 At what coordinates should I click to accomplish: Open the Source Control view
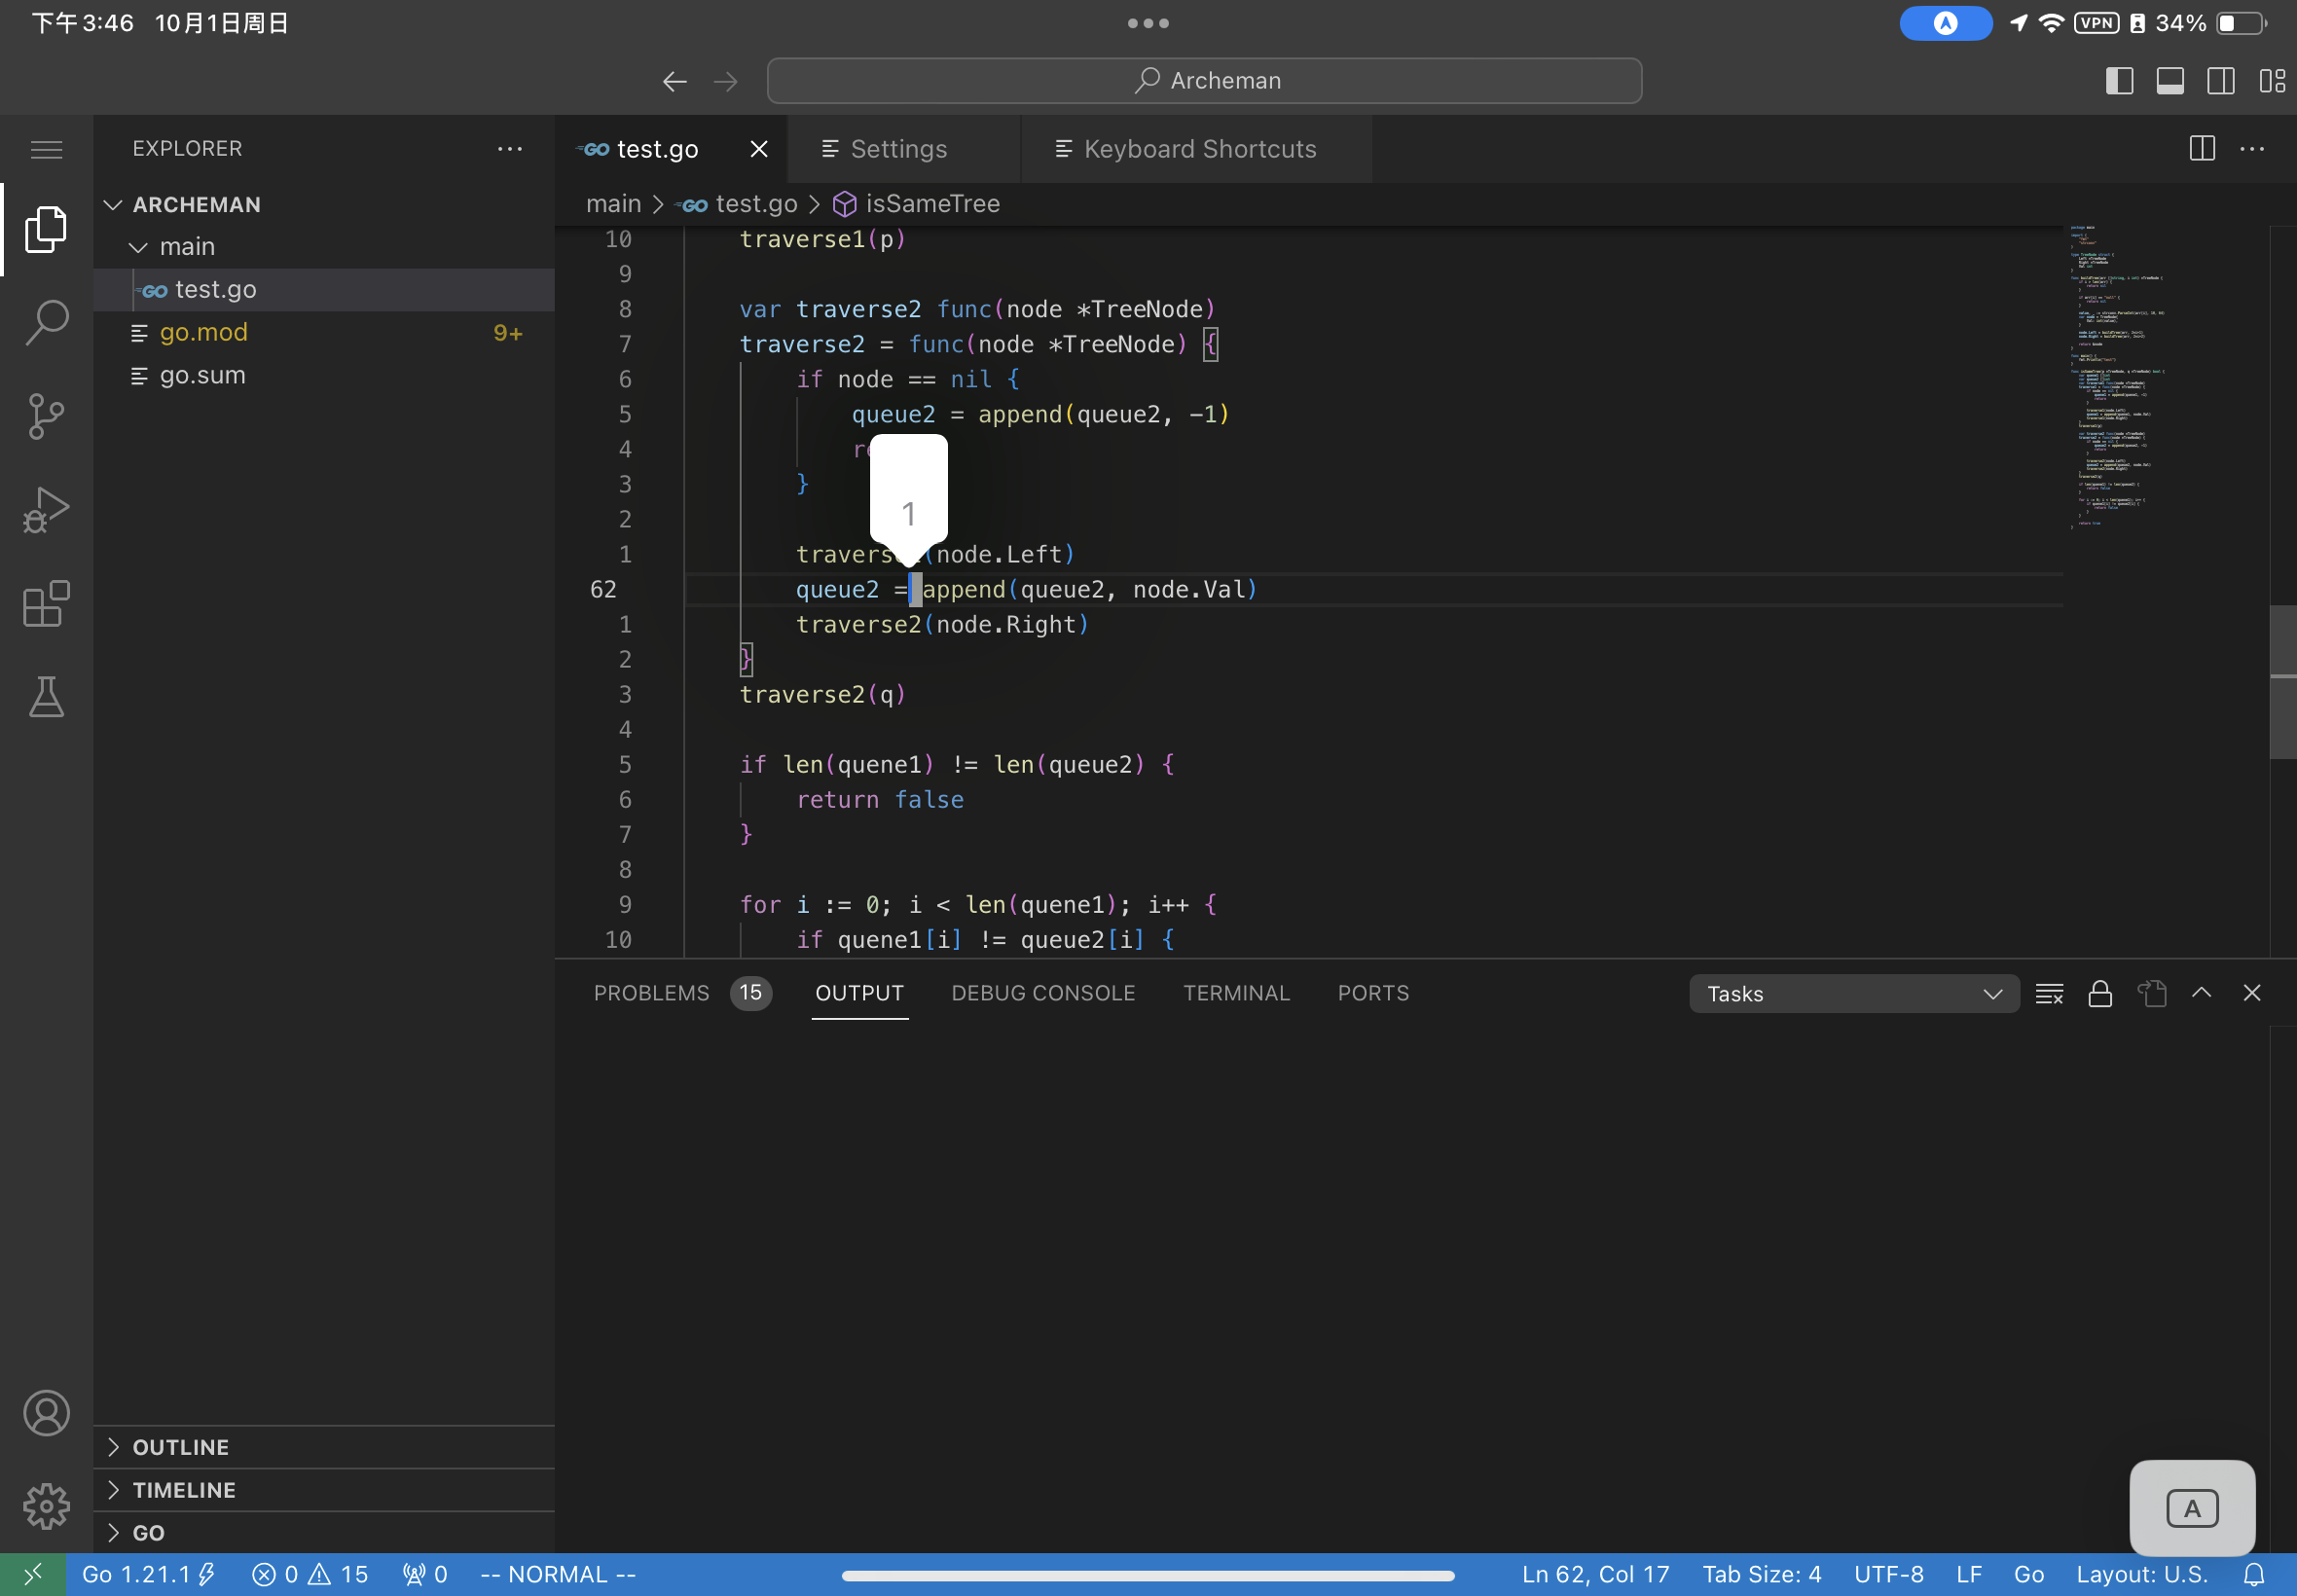tap(46, 416)
